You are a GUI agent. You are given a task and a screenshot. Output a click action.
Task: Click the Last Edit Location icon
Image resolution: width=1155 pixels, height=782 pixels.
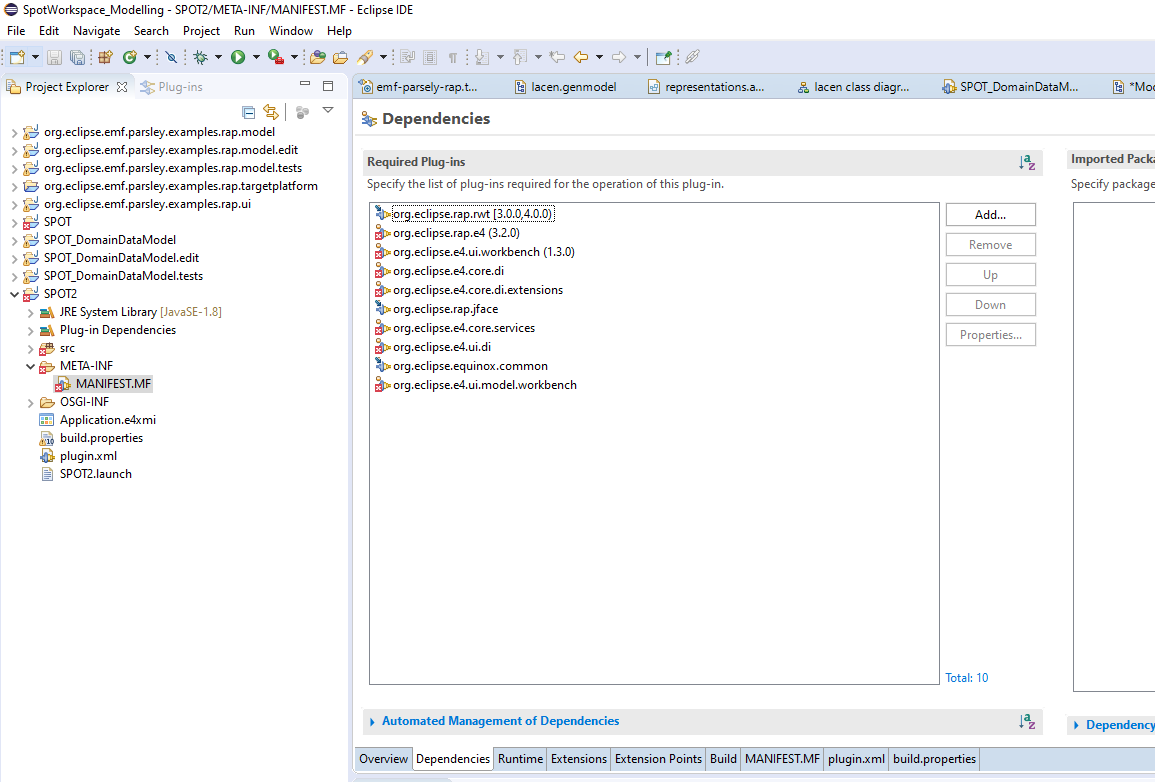(558, 57)
